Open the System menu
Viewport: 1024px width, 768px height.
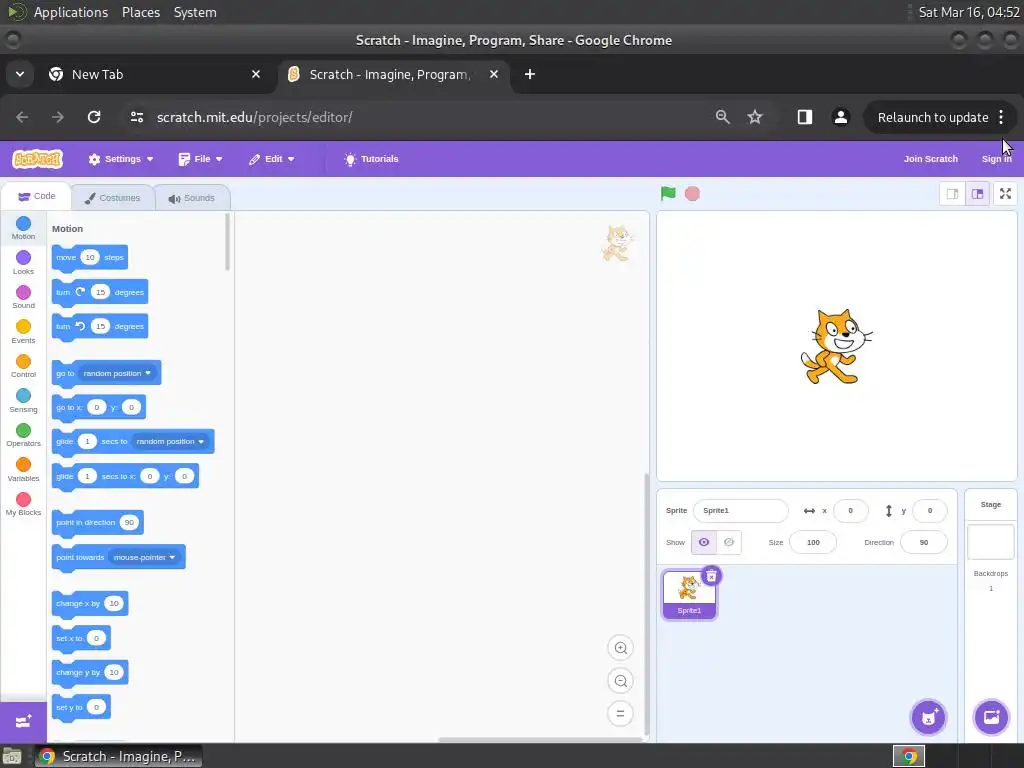tap(195, 12)
